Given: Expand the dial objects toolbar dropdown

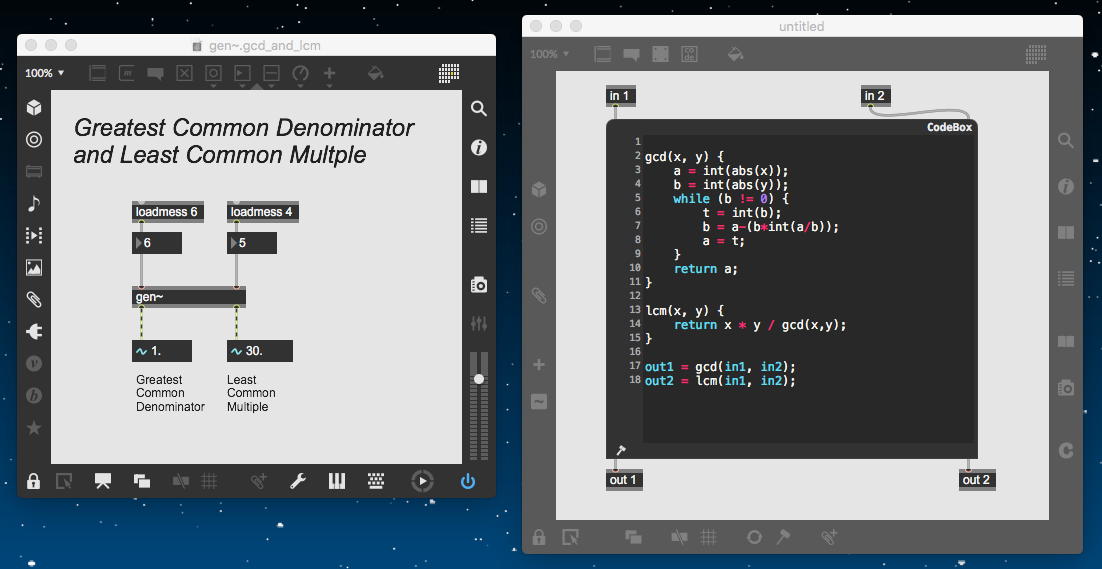Looking at the screenshot, I should point(300,73).
